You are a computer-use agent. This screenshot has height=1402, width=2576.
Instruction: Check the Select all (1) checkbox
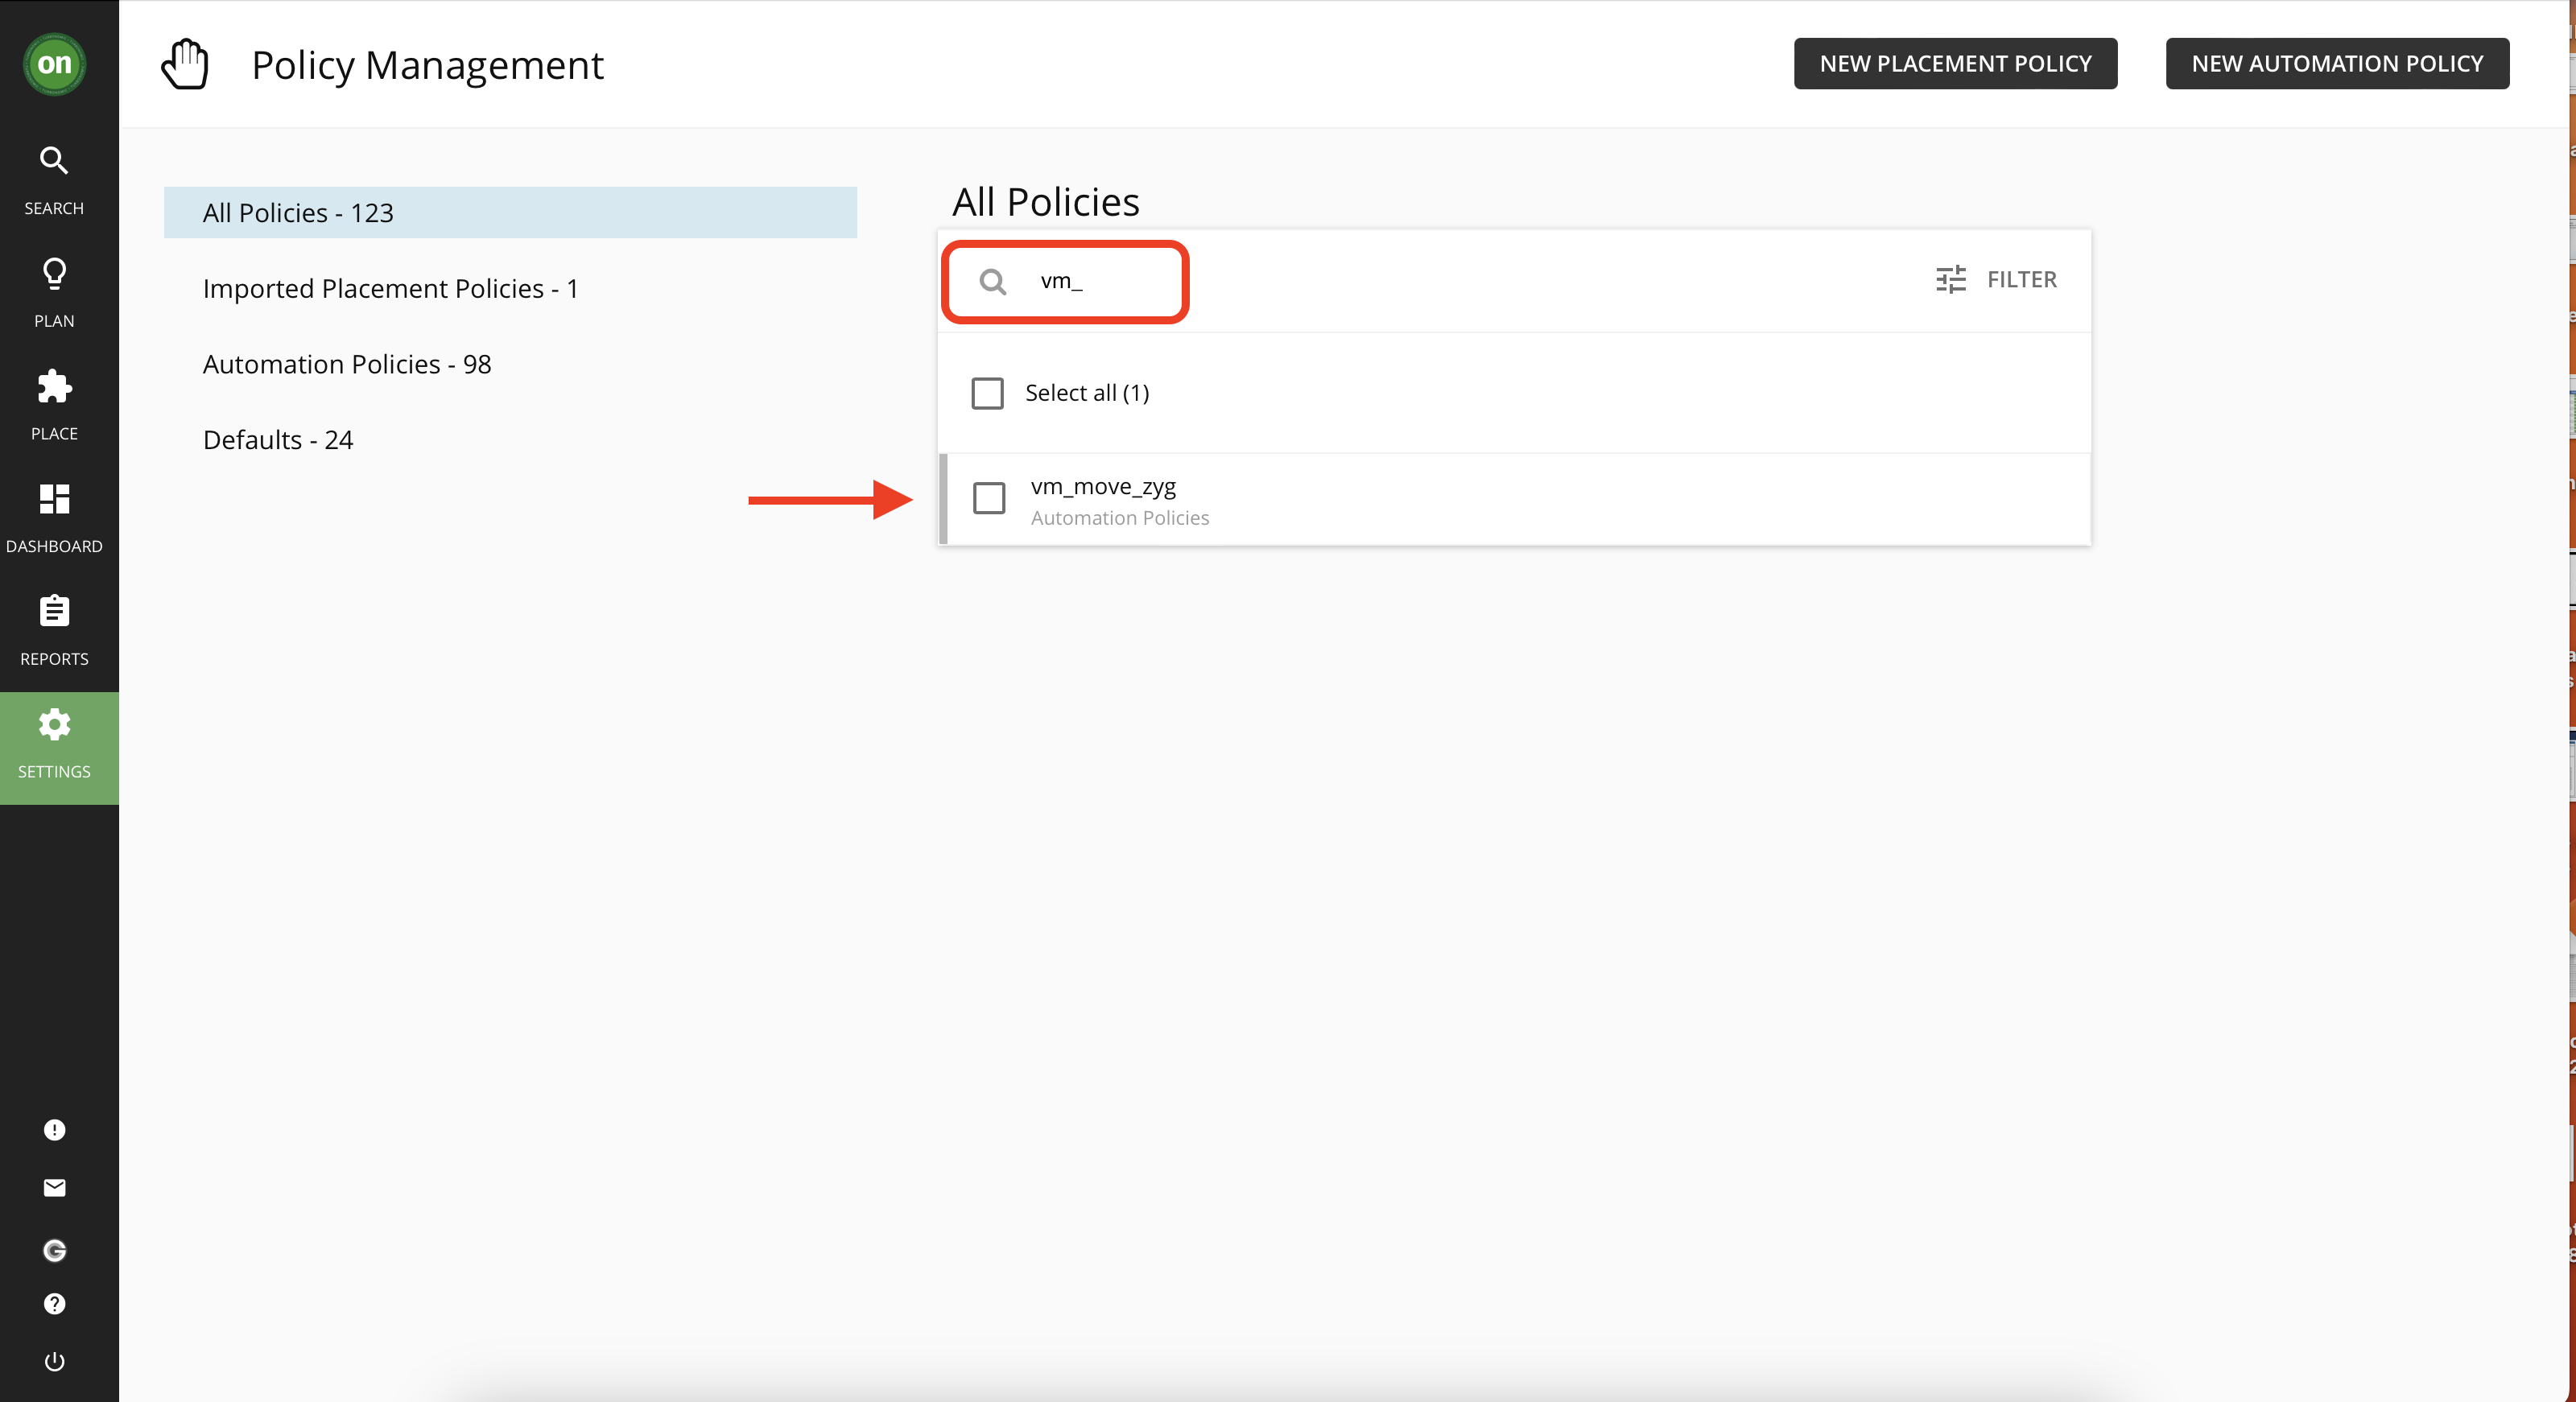point(987,393)
